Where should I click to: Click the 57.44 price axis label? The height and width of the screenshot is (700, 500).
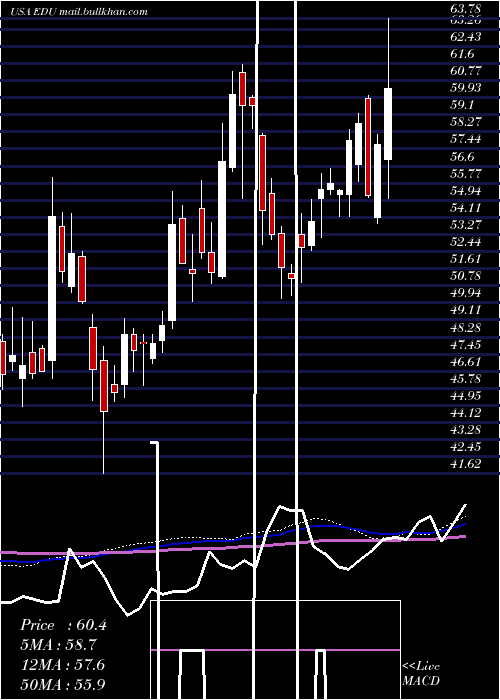coord(466,139)
